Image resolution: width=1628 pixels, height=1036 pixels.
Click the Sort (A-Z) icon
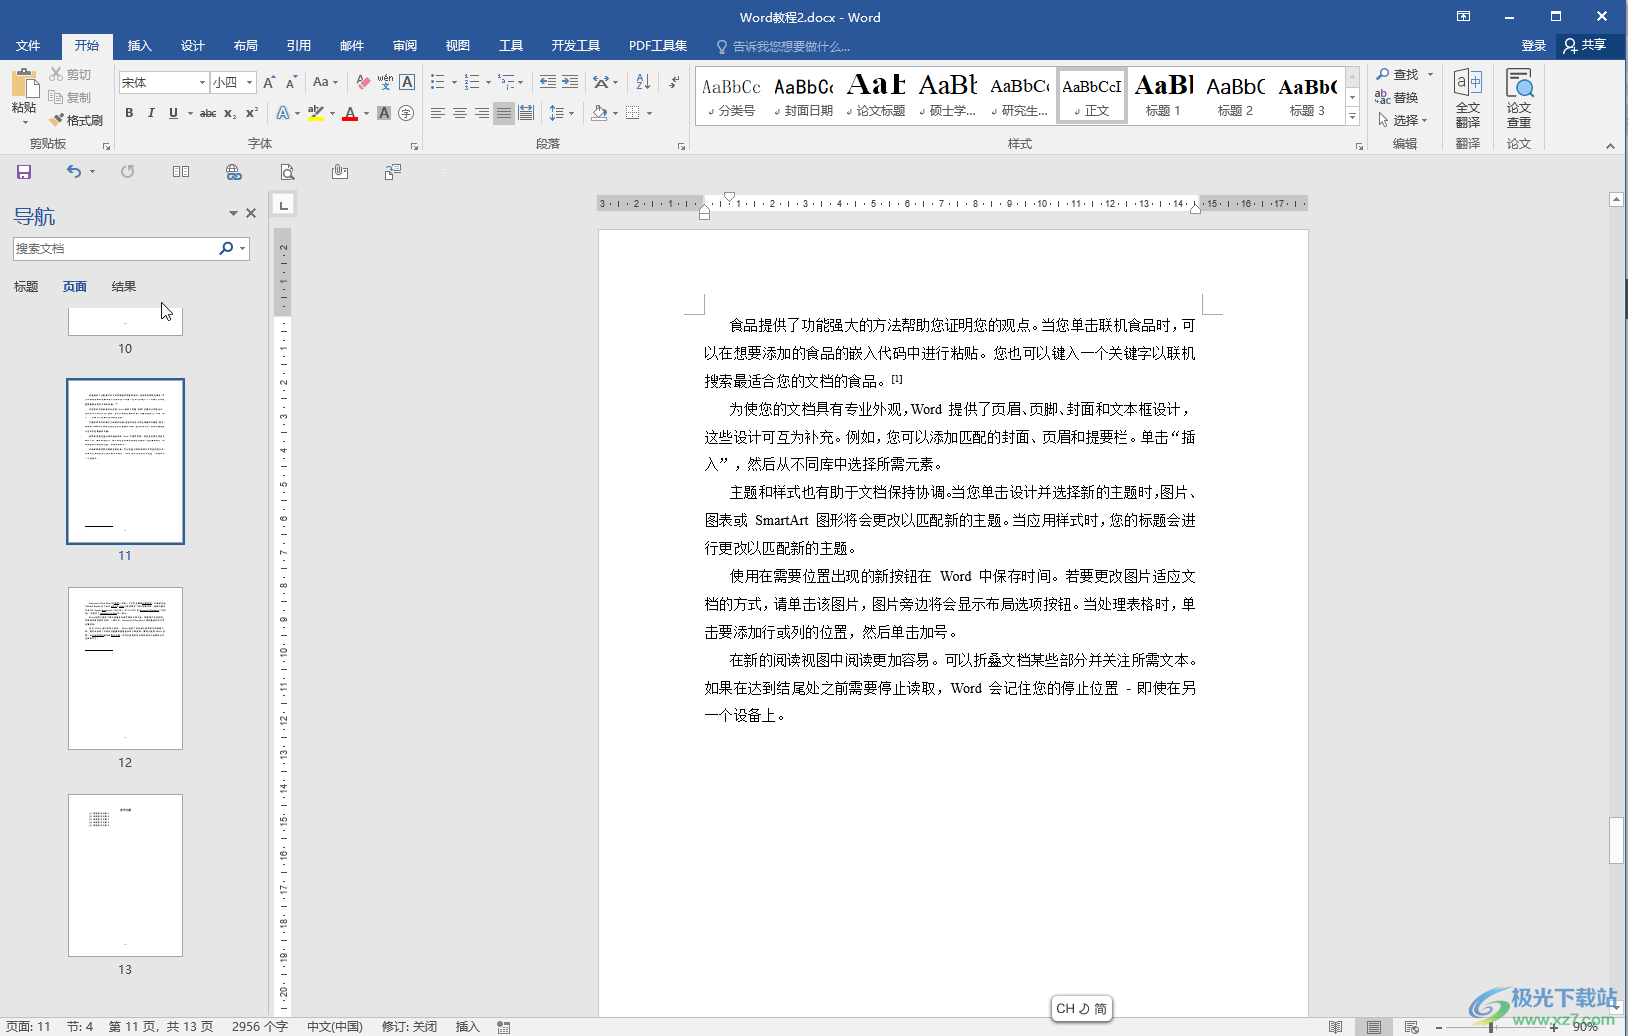[x=643, y=82]
